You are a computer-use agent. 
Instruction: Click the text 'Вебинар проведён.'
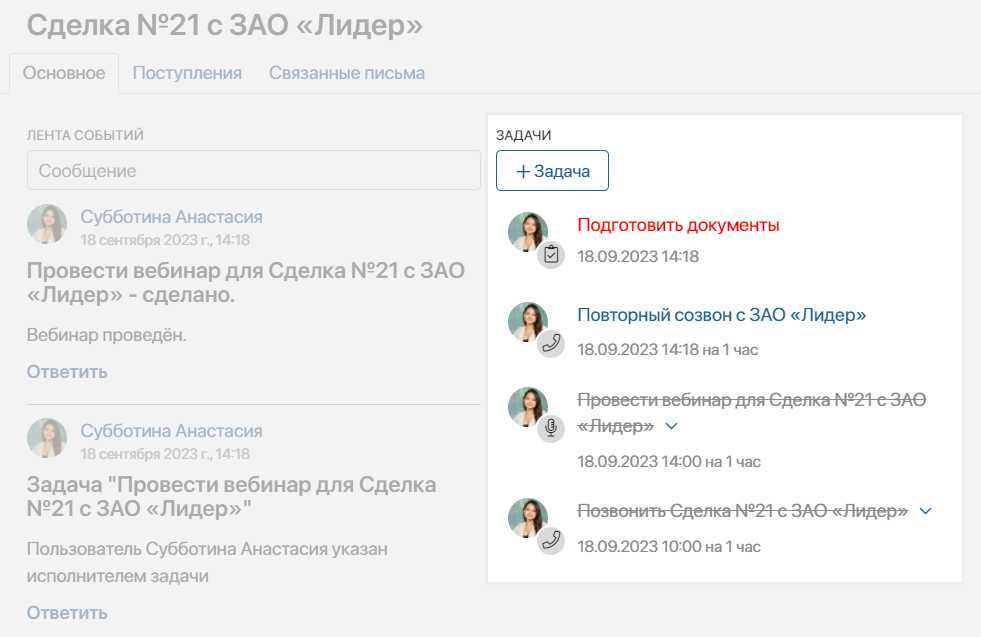pyautogui.click(x=106, y=335)
